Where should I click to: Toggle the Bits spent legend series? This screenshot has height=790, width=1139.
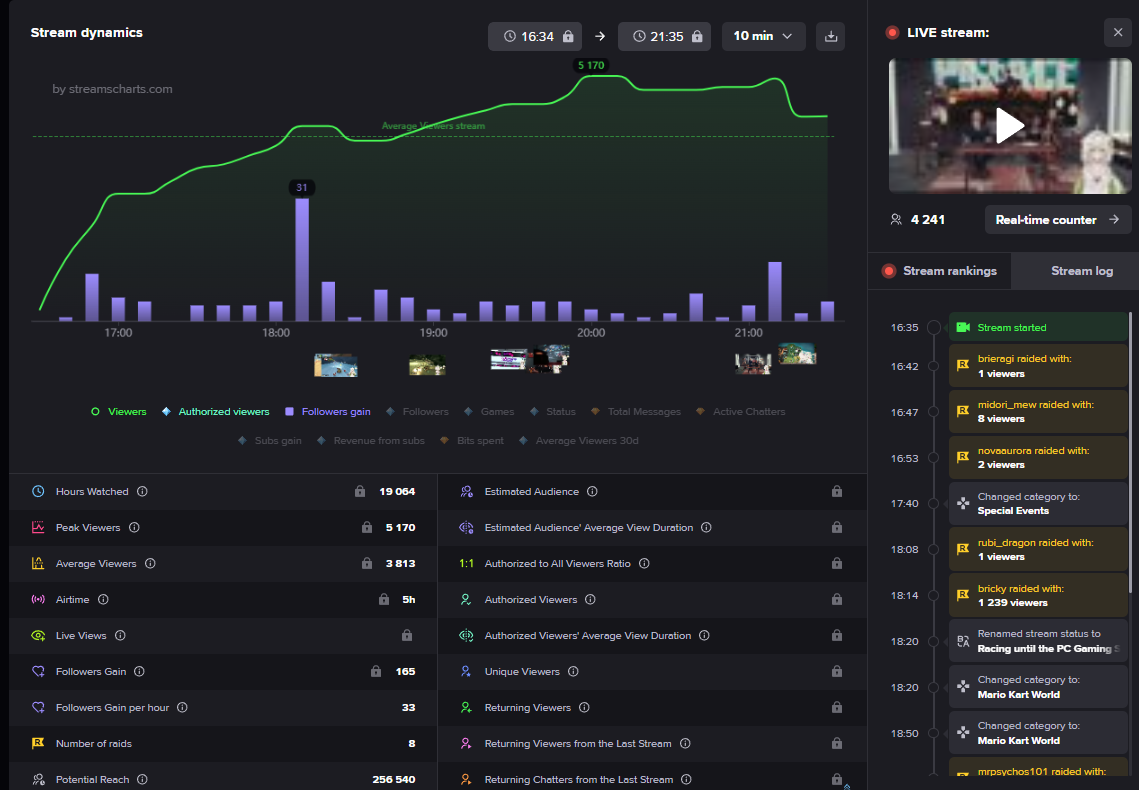point(471,441)
